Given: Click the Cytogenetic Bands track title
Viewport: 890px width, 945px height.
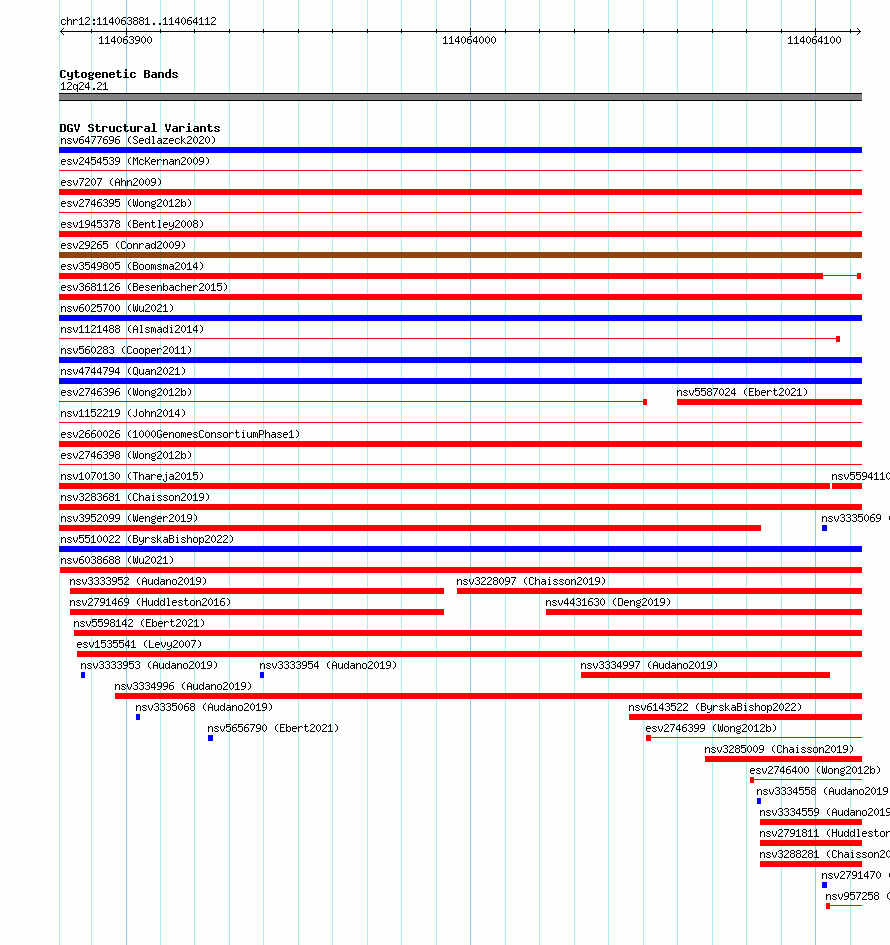Looking at the screenshot, I should [119, 74].
